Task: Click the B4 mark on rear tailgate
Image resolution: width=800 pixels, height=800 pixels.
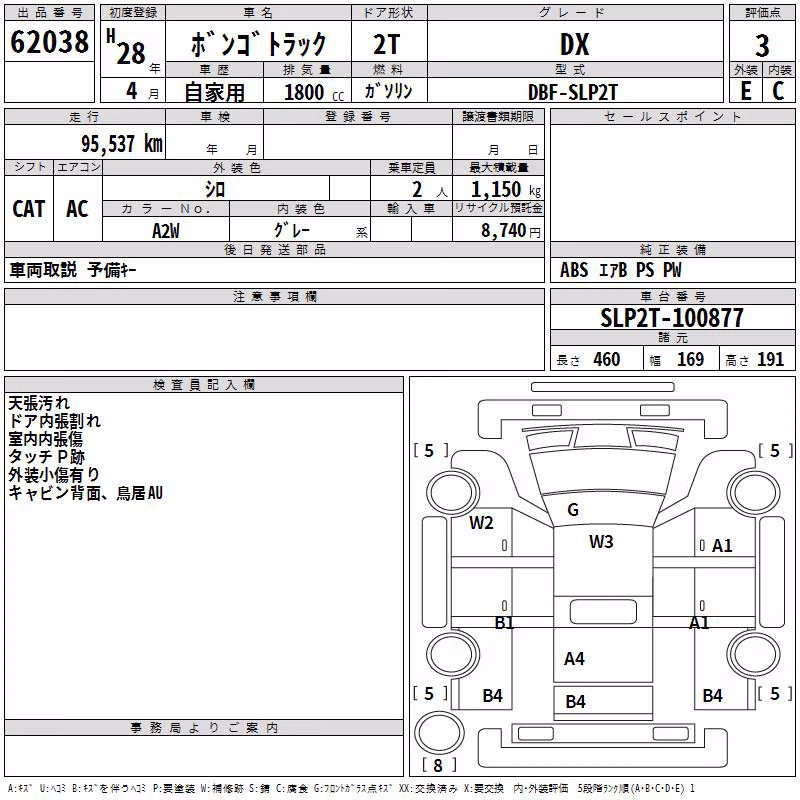Action: click(x=576, y=702)
